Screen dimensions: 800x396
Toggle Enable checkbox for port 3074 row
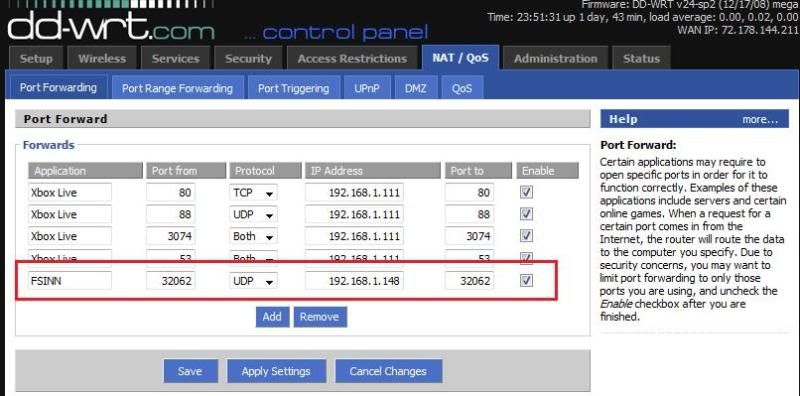point(527,236)
